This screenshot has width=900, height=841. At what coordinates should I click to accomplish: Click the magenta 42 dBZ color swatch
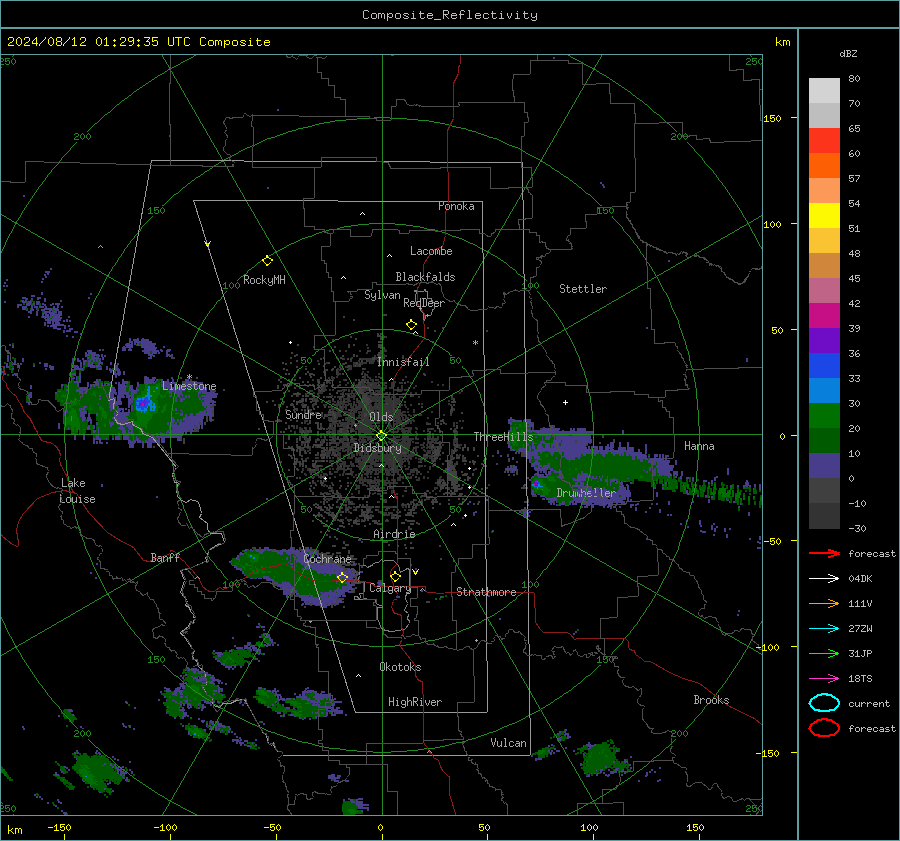(x=824, y=315)
